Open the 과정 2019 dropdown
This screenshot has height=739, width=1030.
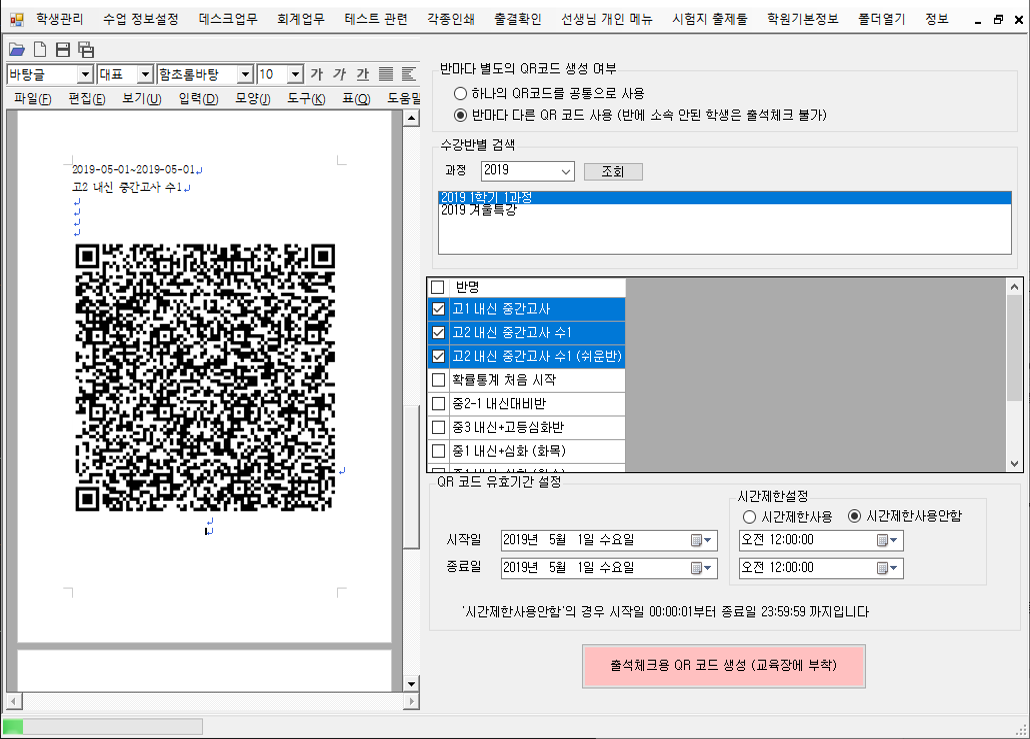(x=566, y=171)
